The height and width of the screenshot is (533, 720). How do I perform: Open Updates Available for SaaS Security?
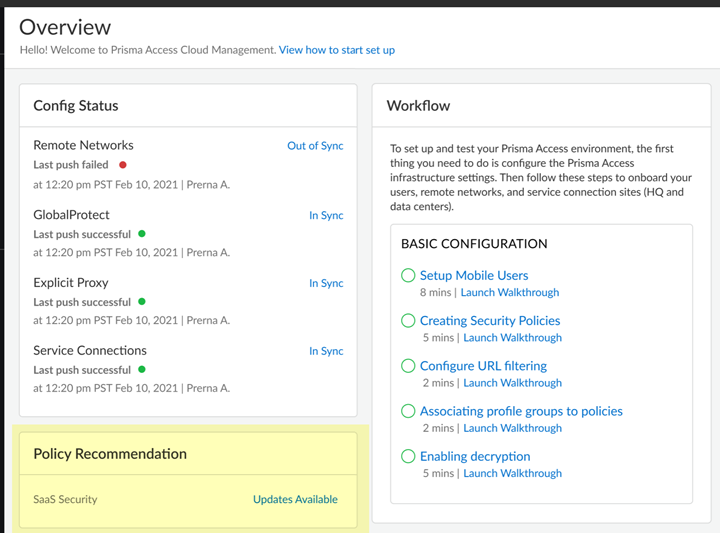tap(295, 499)
